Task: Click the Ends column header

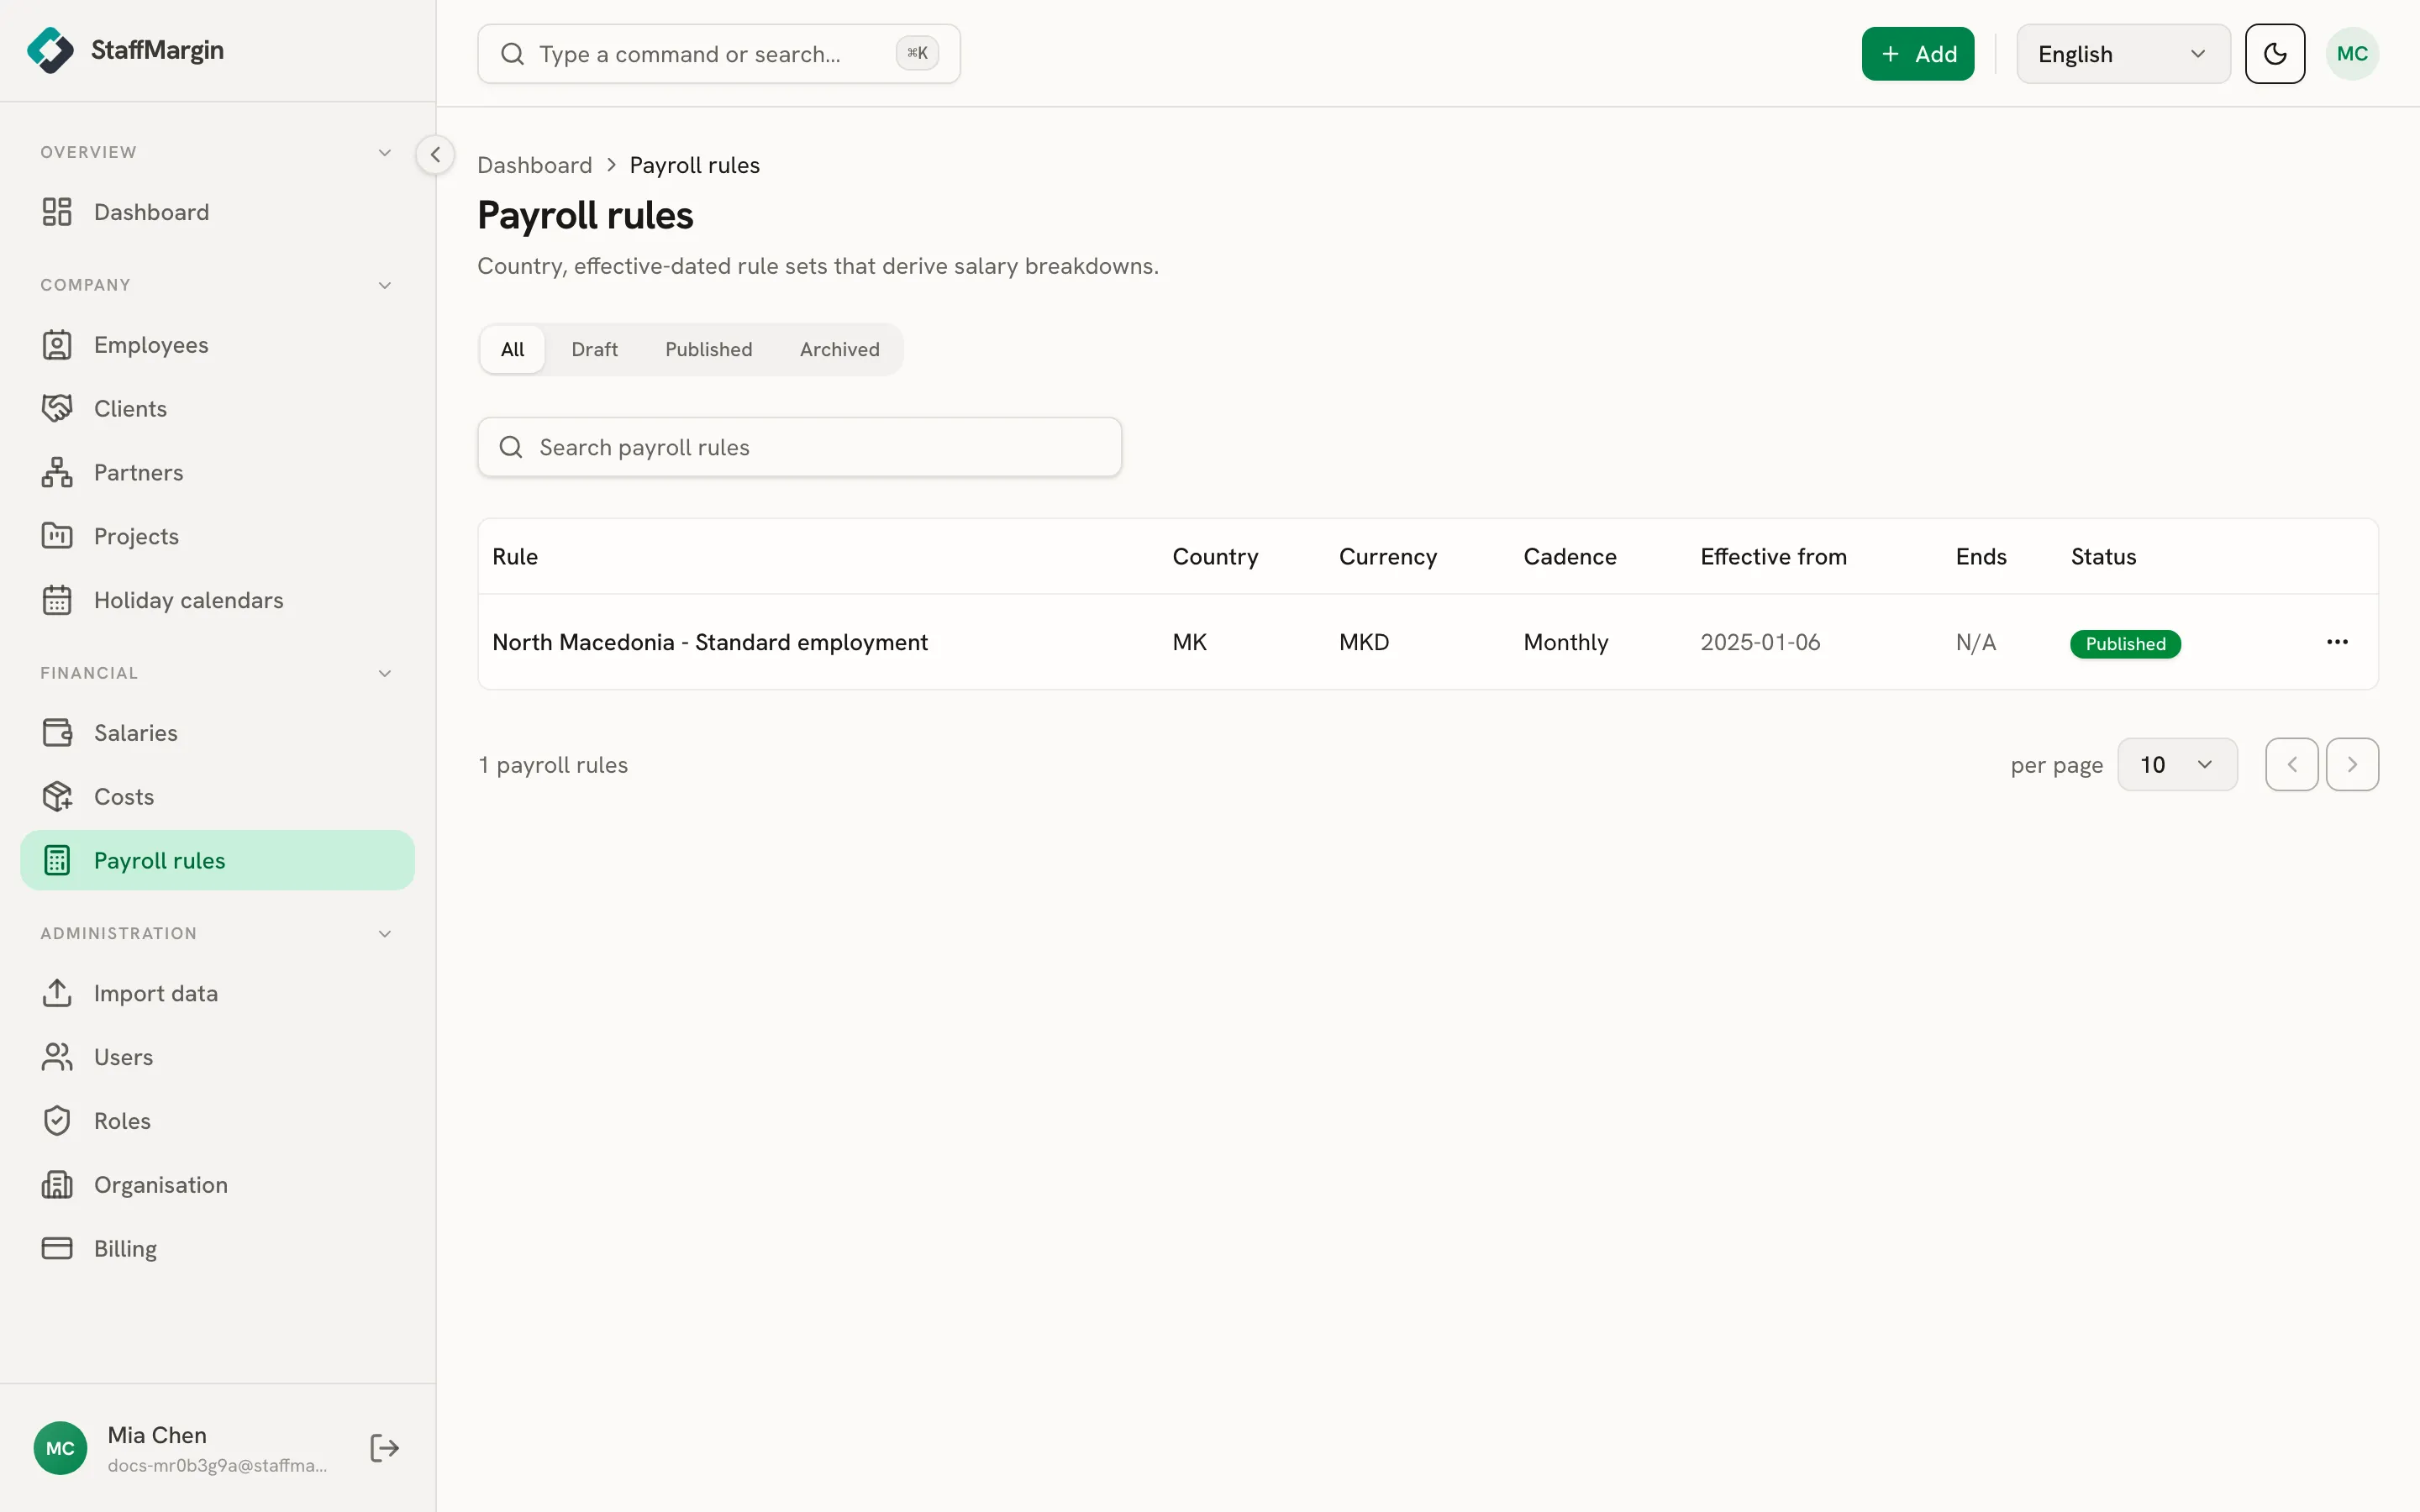Action: (x=1980, y=557)
